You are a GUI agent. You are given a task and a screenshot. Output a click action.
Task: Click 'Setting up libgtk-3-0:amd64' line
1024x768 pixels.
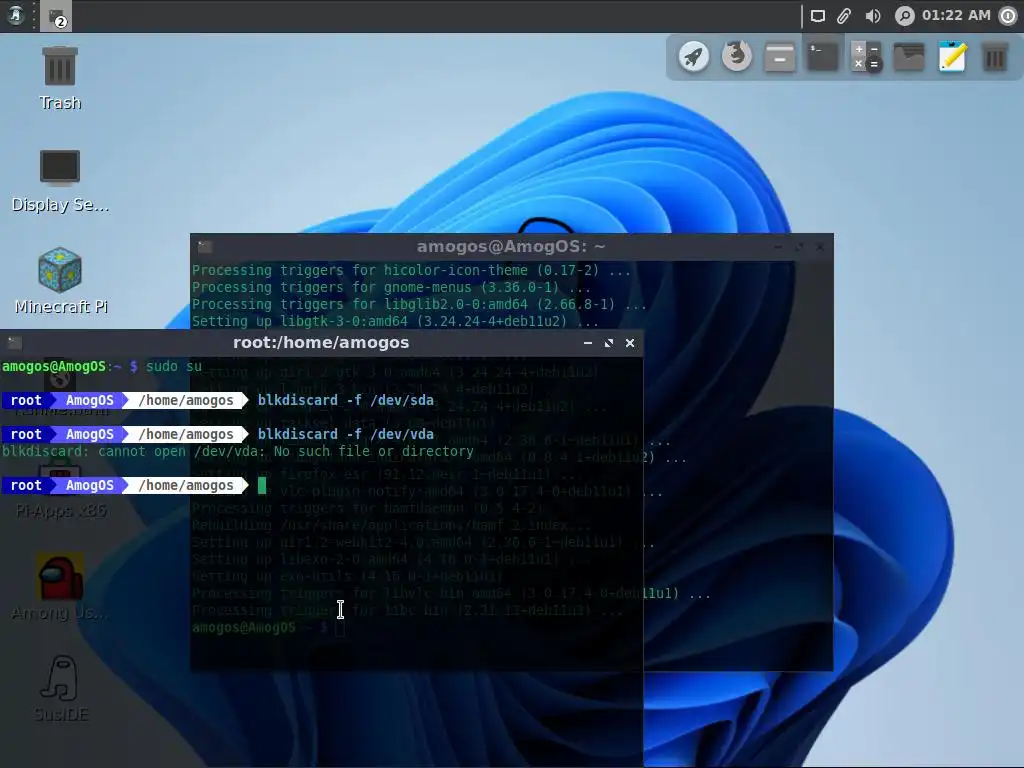tap(395, 321)
